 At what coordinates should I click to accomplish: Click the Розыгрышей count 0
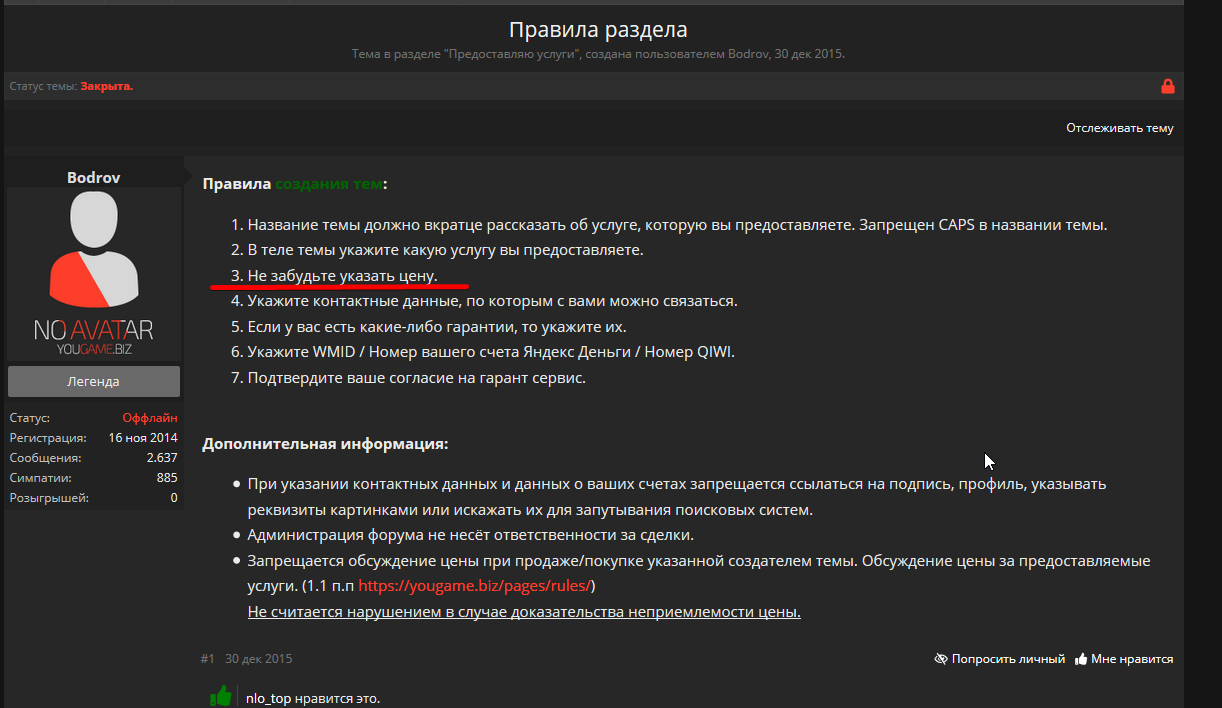coord(174,498)
